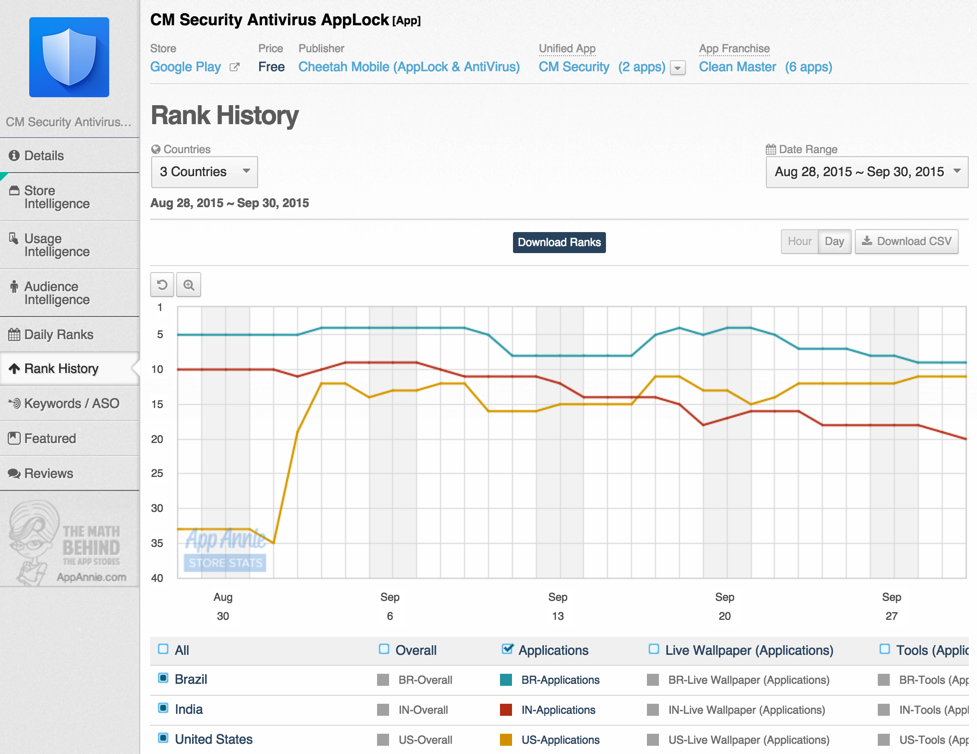Open the 3 Countries dropdown
977x754 pixels.
(204, 171)
